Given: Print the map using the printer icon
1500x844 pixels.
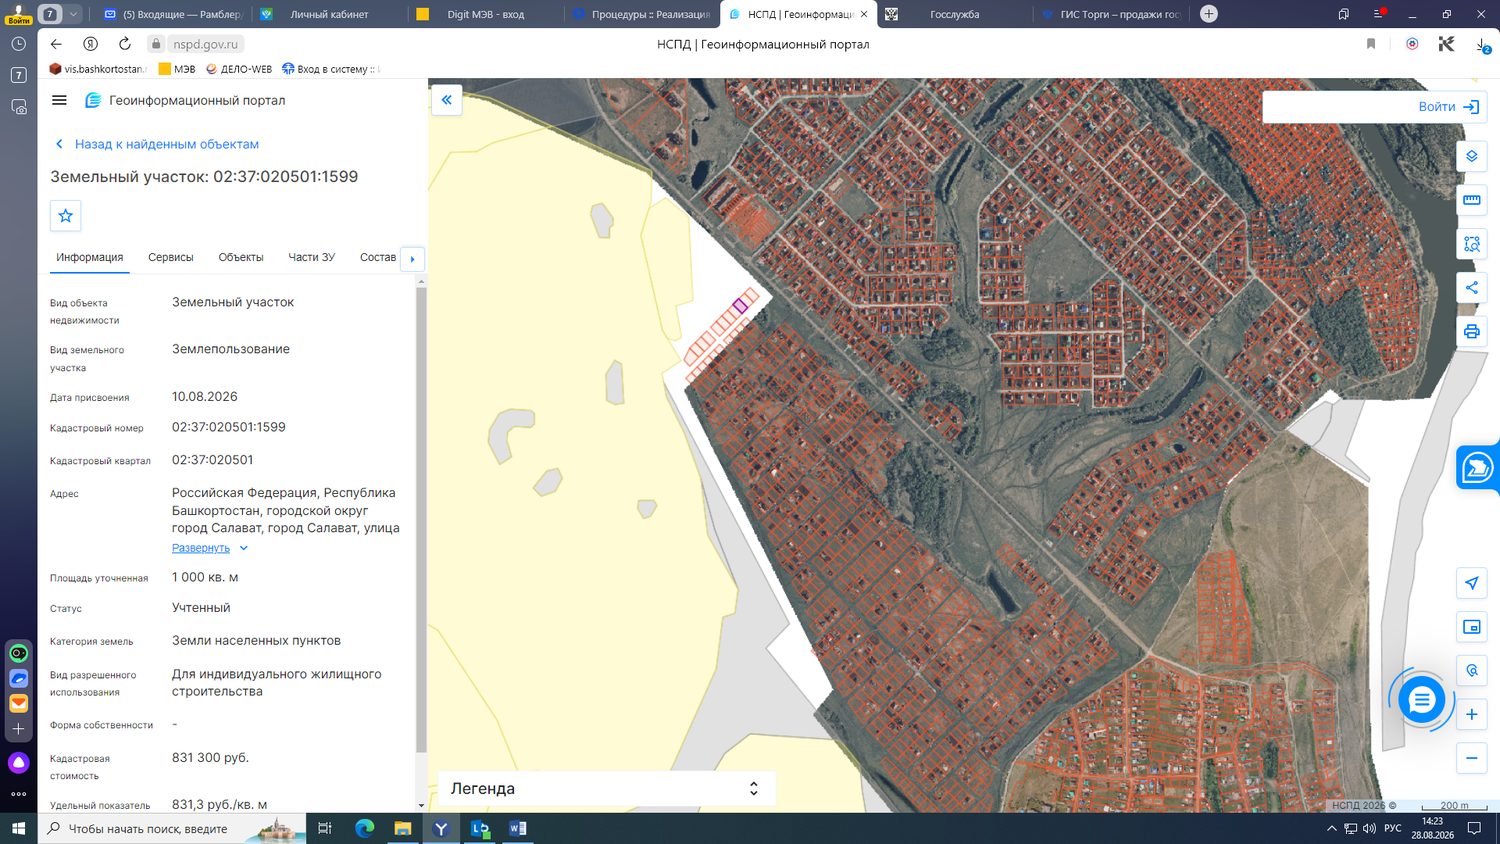Looking at the screenshot, I should pyautogui.click(x=1471, y=332).
